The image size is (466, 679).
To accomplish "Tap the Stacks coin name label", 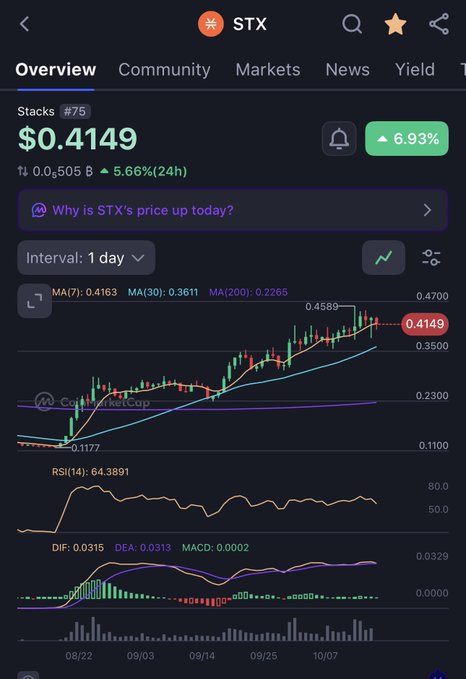I will point(36,112).
